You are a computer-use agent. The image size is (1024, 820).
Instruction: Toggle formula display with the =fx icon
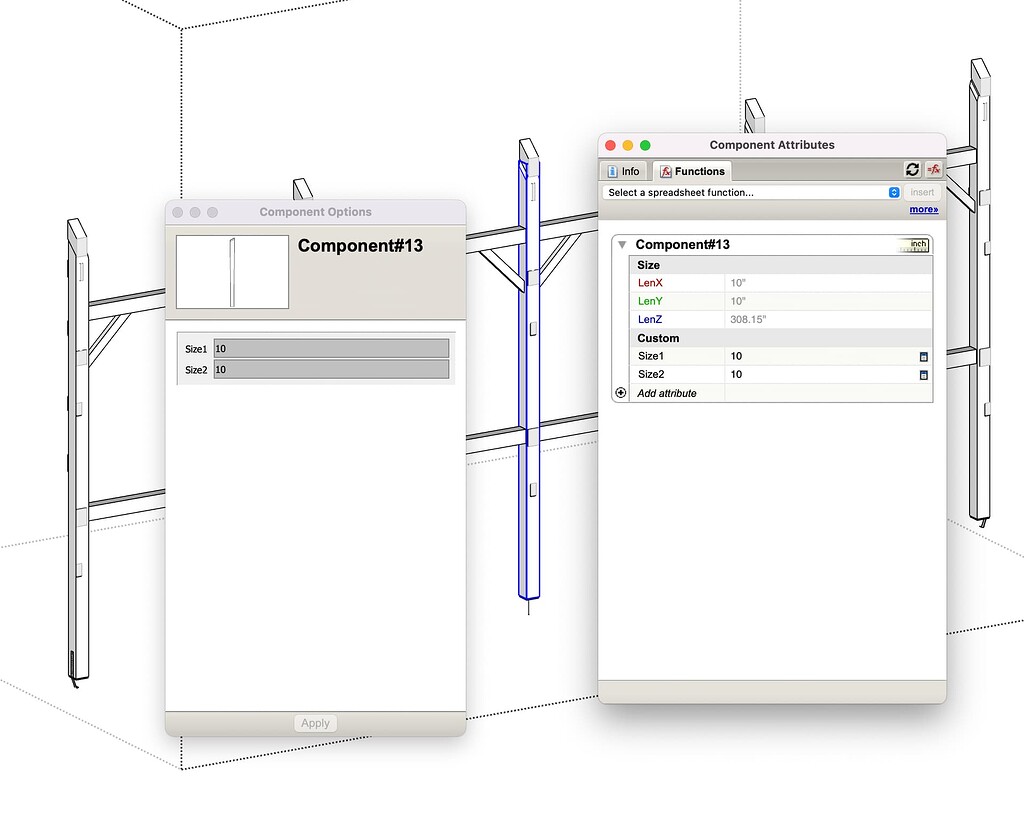933,170
